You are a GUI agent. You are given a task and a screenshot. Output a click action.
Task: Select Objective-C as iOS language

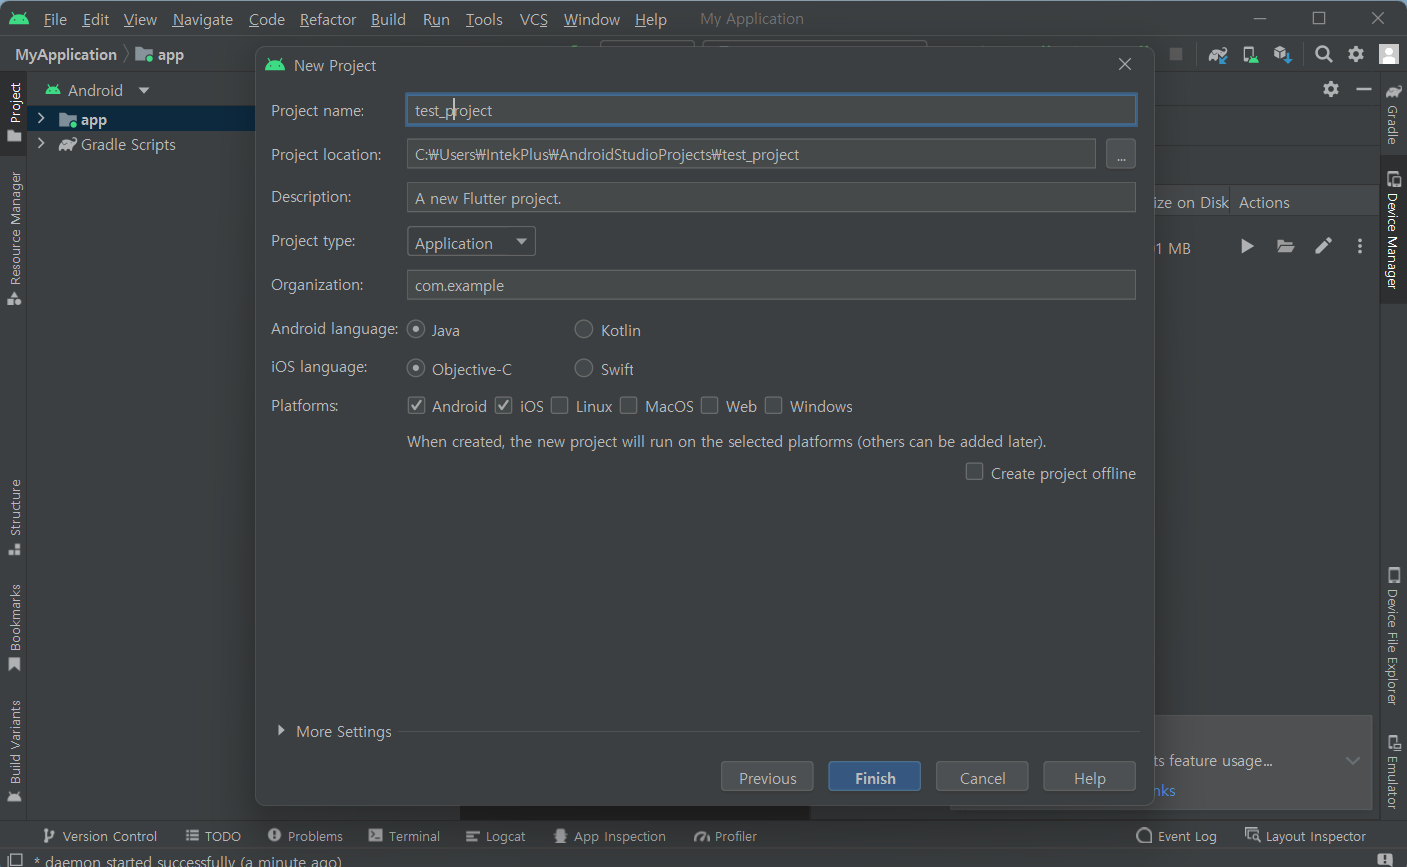click(416, 368)
